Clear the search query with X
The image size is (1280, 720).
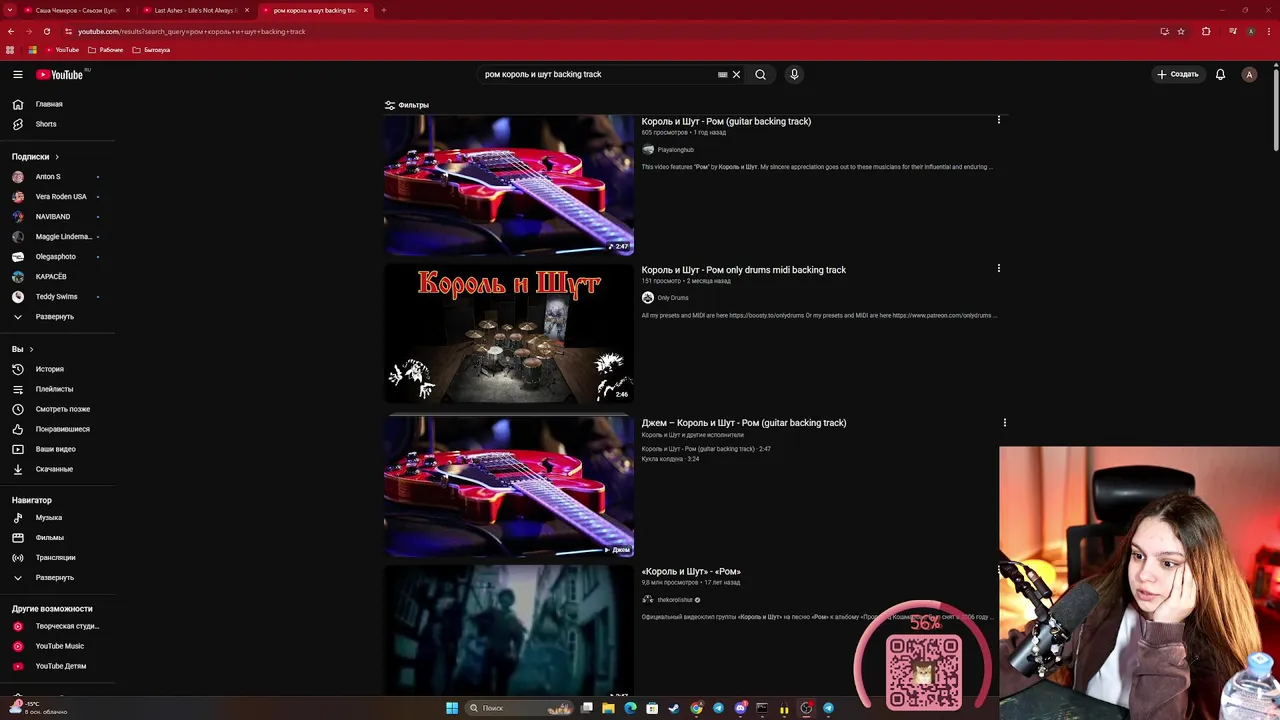click(736, 74)
